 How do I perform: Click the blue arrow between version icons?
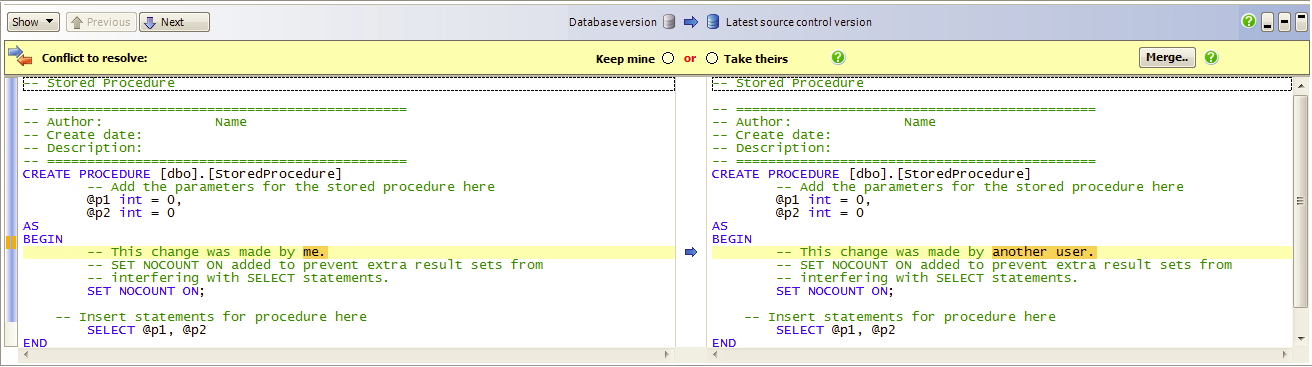691,22
